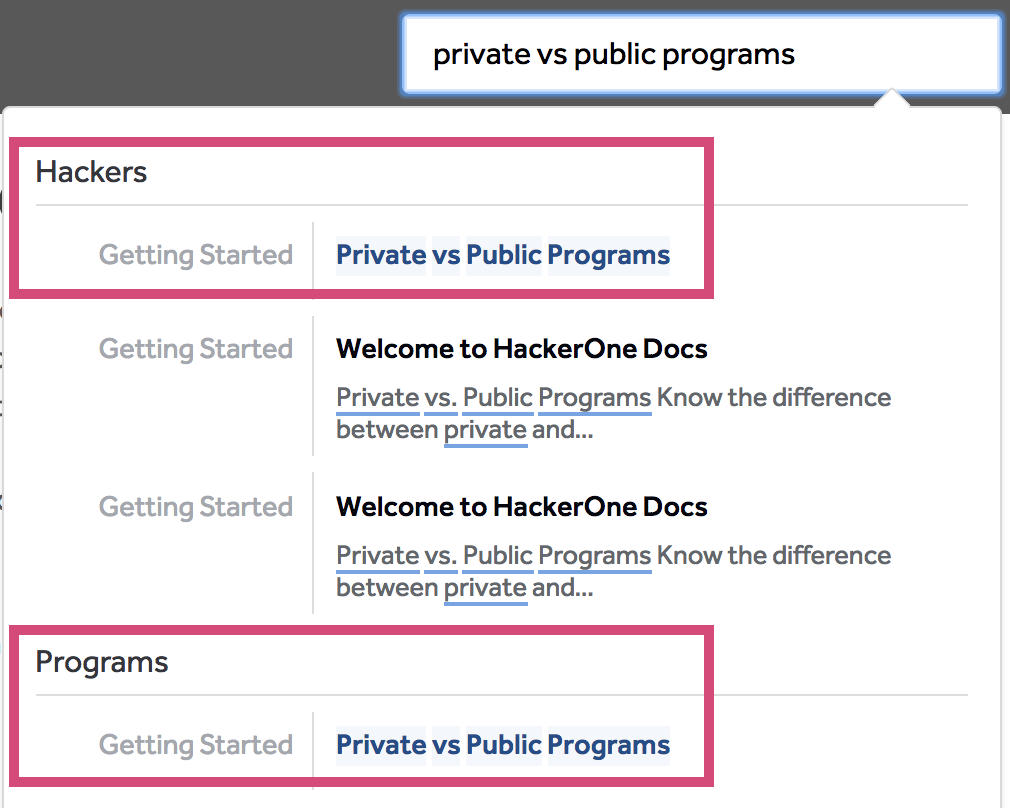1010x808 pixels.
Task: Click the highlighted "Private" word in Hackers result
Action: point(381,255)
